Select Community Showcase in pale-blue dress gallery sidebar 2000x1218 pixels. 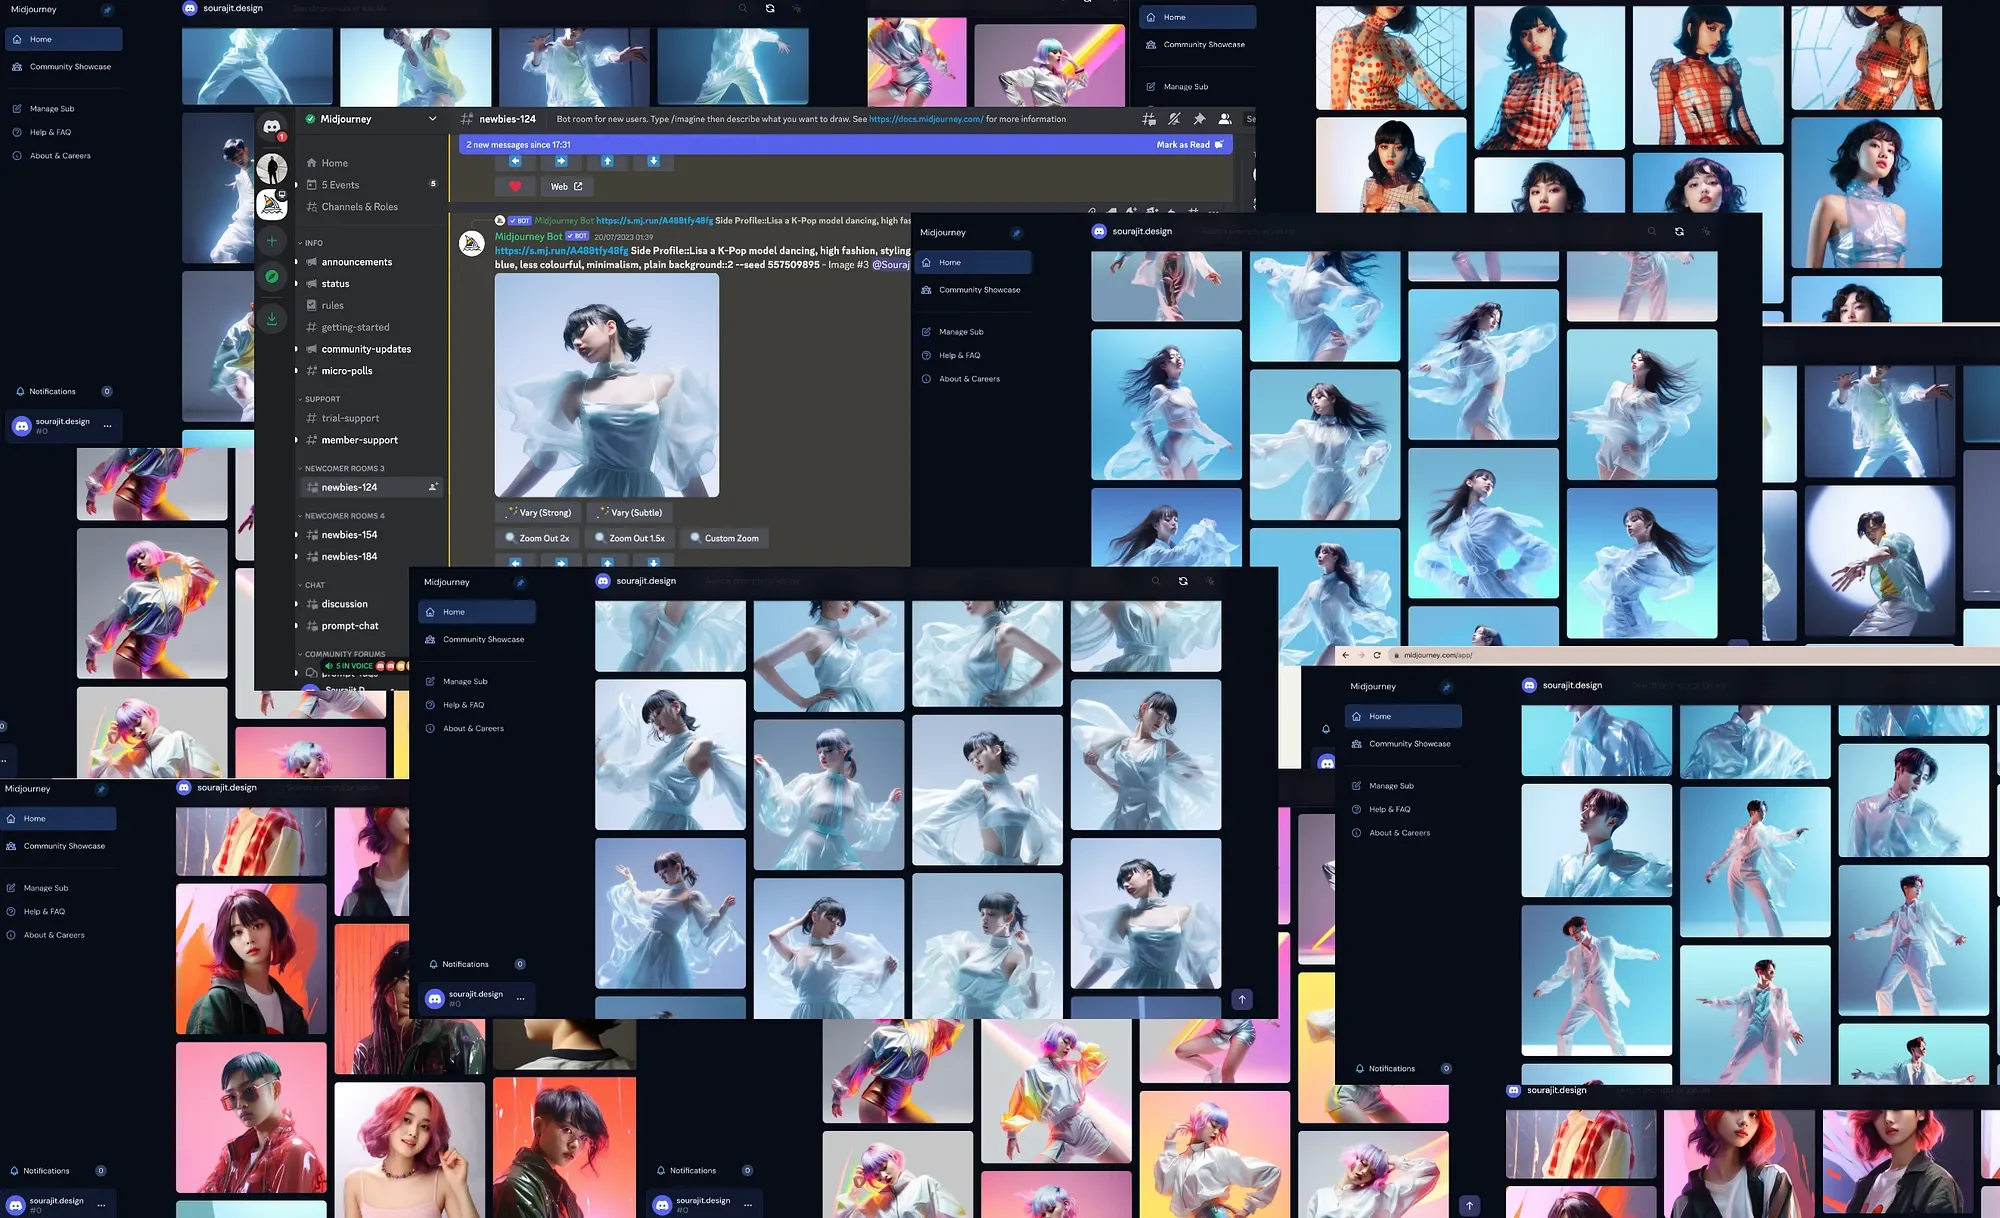[476, 639]
